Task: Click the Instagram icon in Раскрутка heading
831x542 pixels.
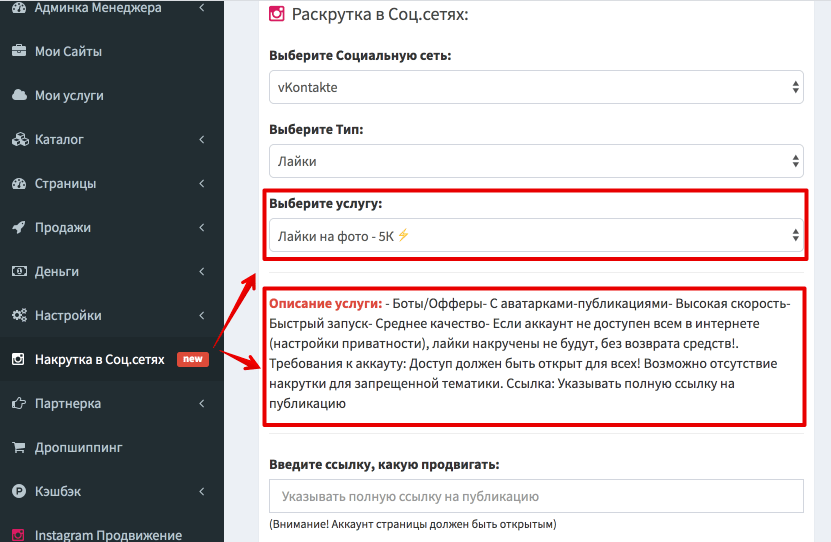Action: (x=277, y=15)
